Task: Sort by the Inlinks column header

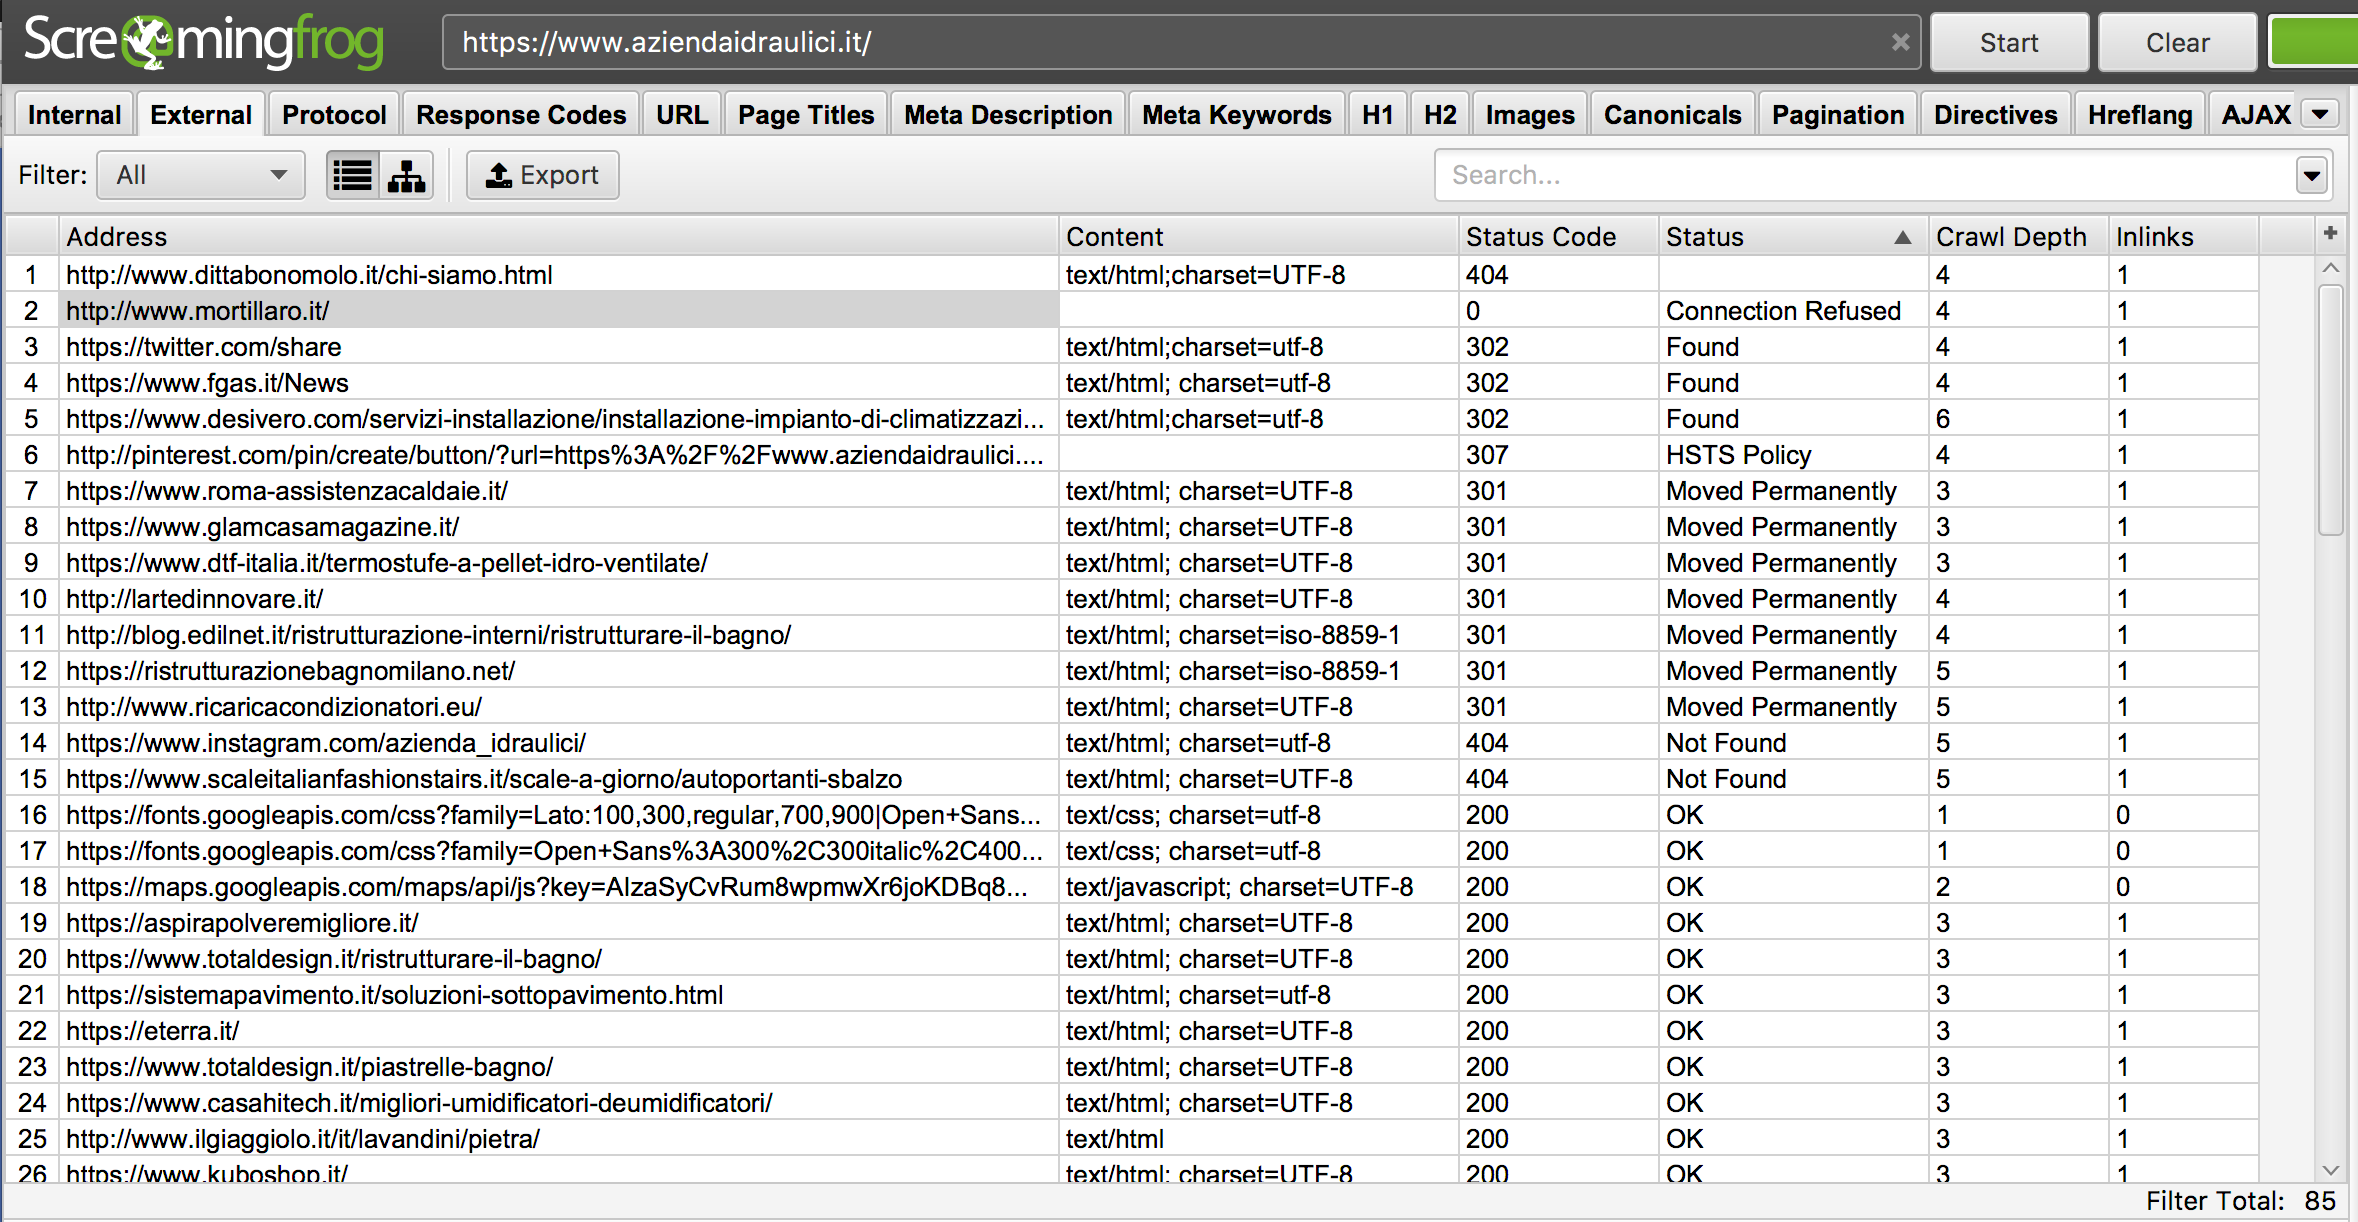Action: pos(2184,237)
